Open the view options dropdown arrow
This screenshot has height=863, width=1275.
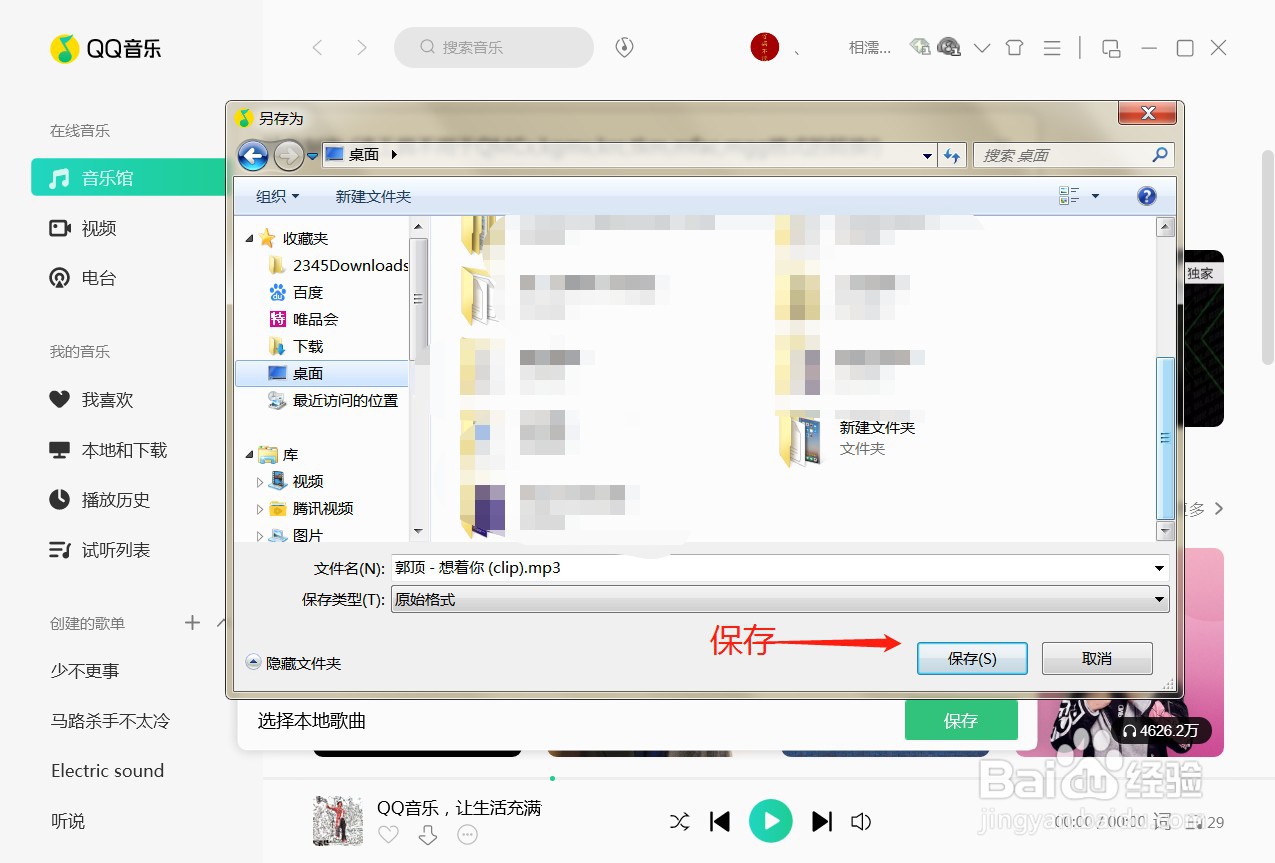[x=1095, y=196]
